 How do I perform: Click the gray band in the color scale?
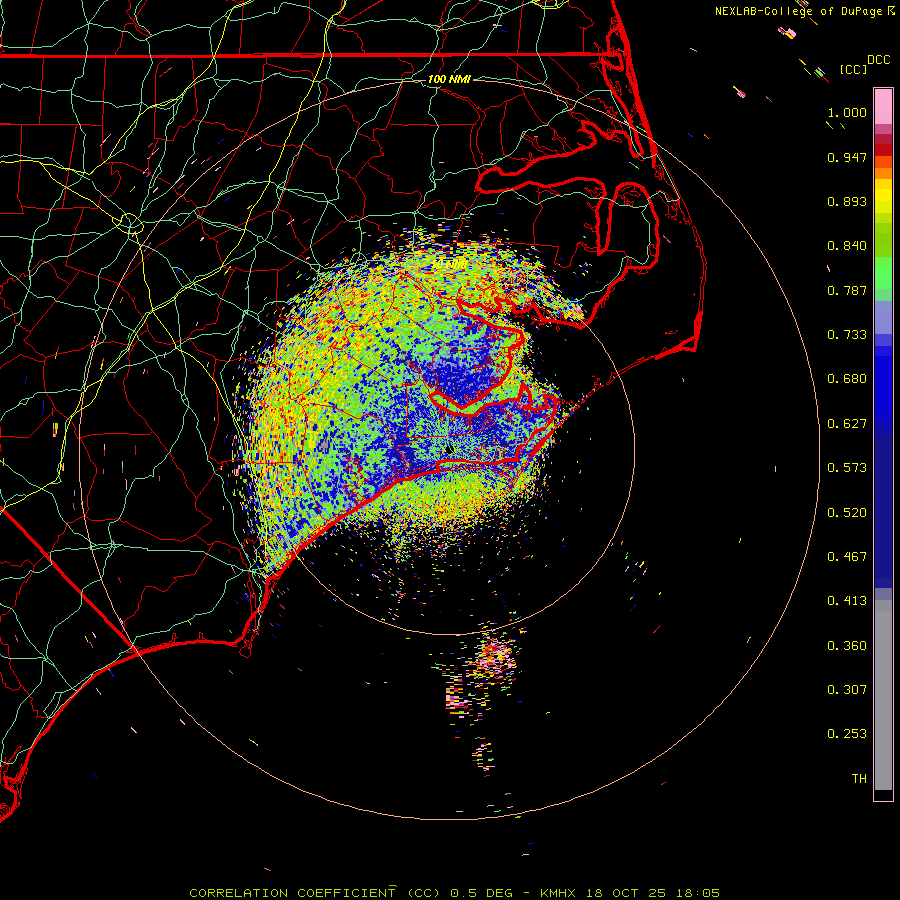point(883,695)
